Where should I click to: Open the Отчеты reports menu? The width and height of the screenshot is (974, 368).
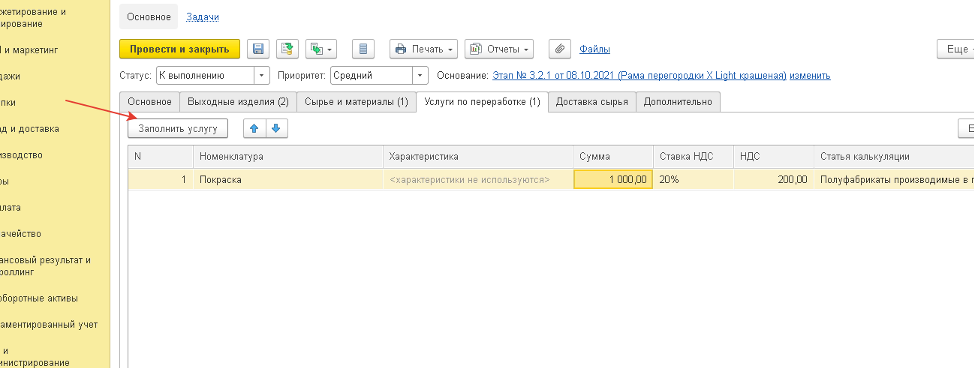(x=499, y=49)
